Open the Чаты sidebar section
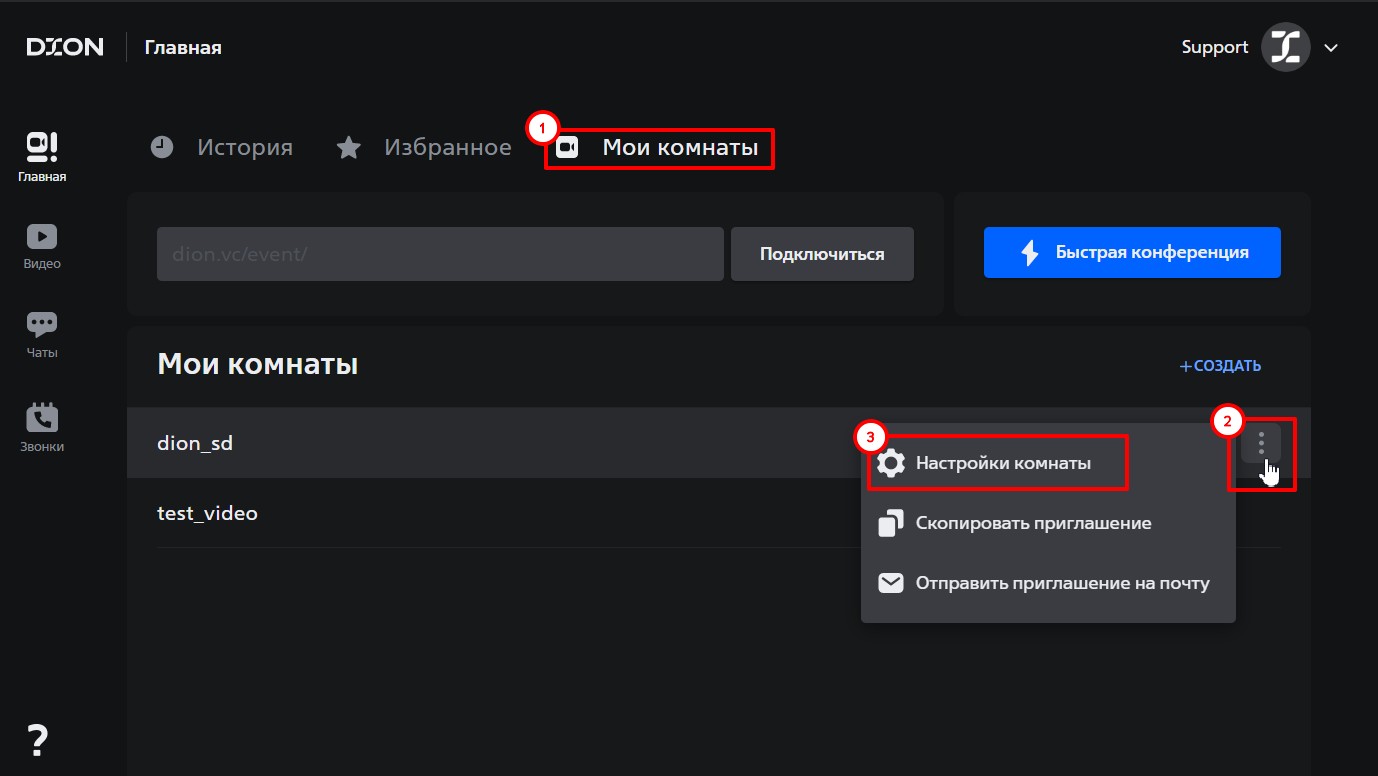Image resolution: width=1378 pixels, height=776 pixels. click(x=42, y=335)
